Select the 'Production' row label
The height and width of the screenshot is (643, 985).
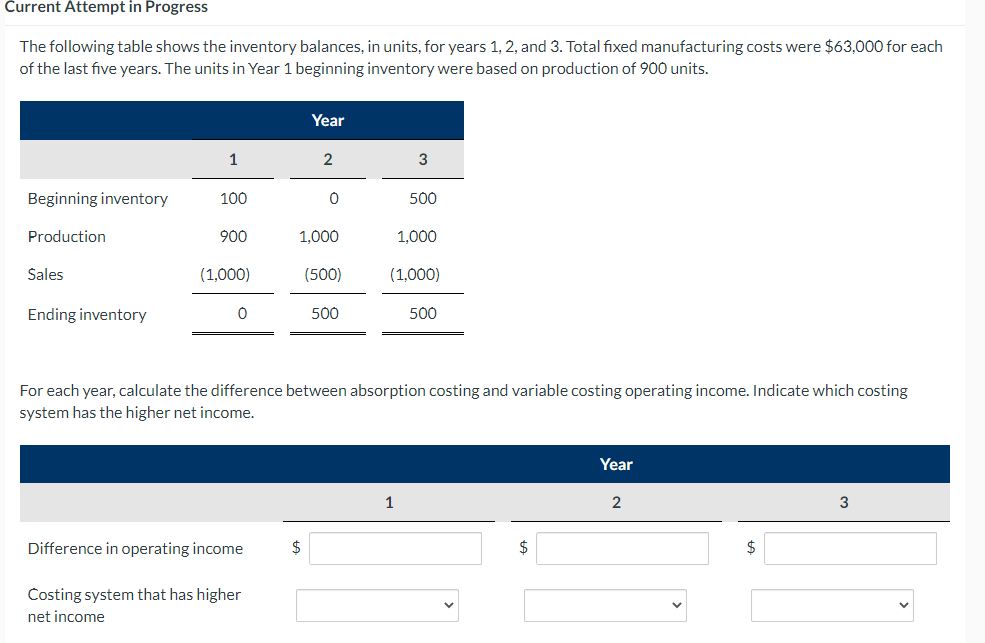(x=67, y=237)
